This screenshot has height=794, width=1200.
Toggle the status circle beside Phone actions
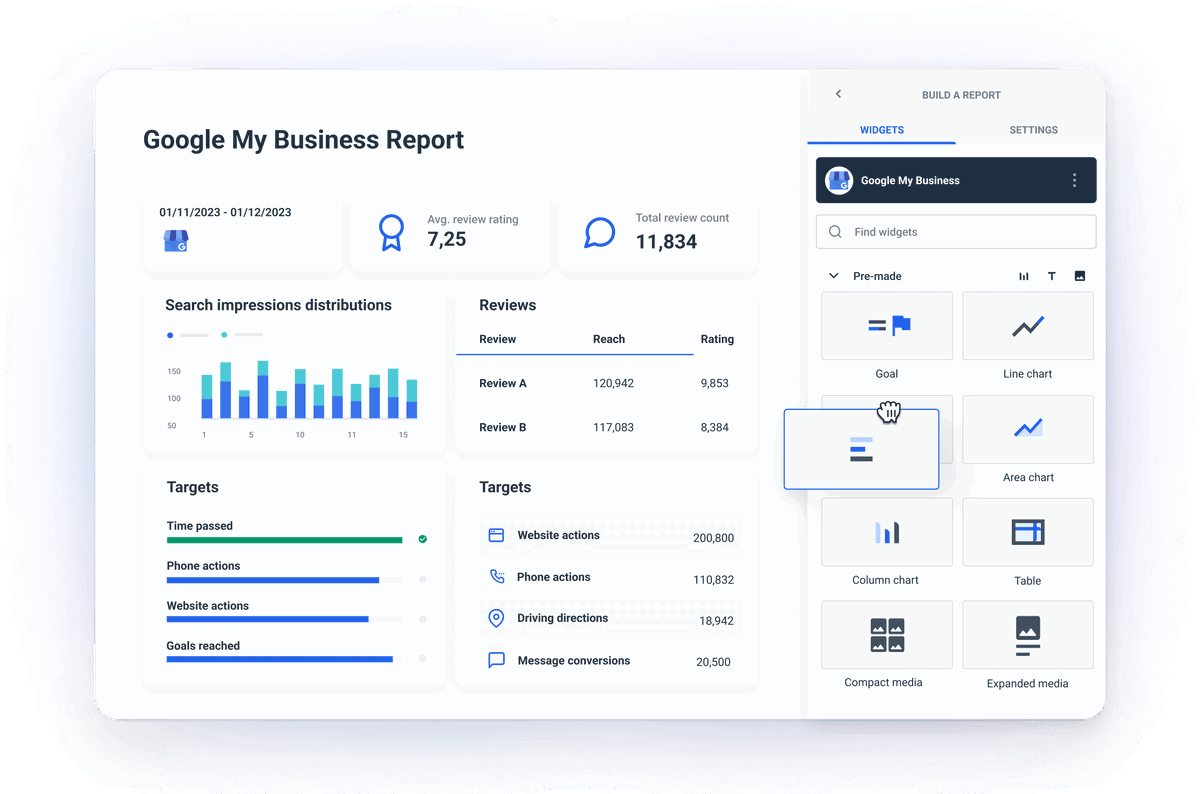click(422, 579)
